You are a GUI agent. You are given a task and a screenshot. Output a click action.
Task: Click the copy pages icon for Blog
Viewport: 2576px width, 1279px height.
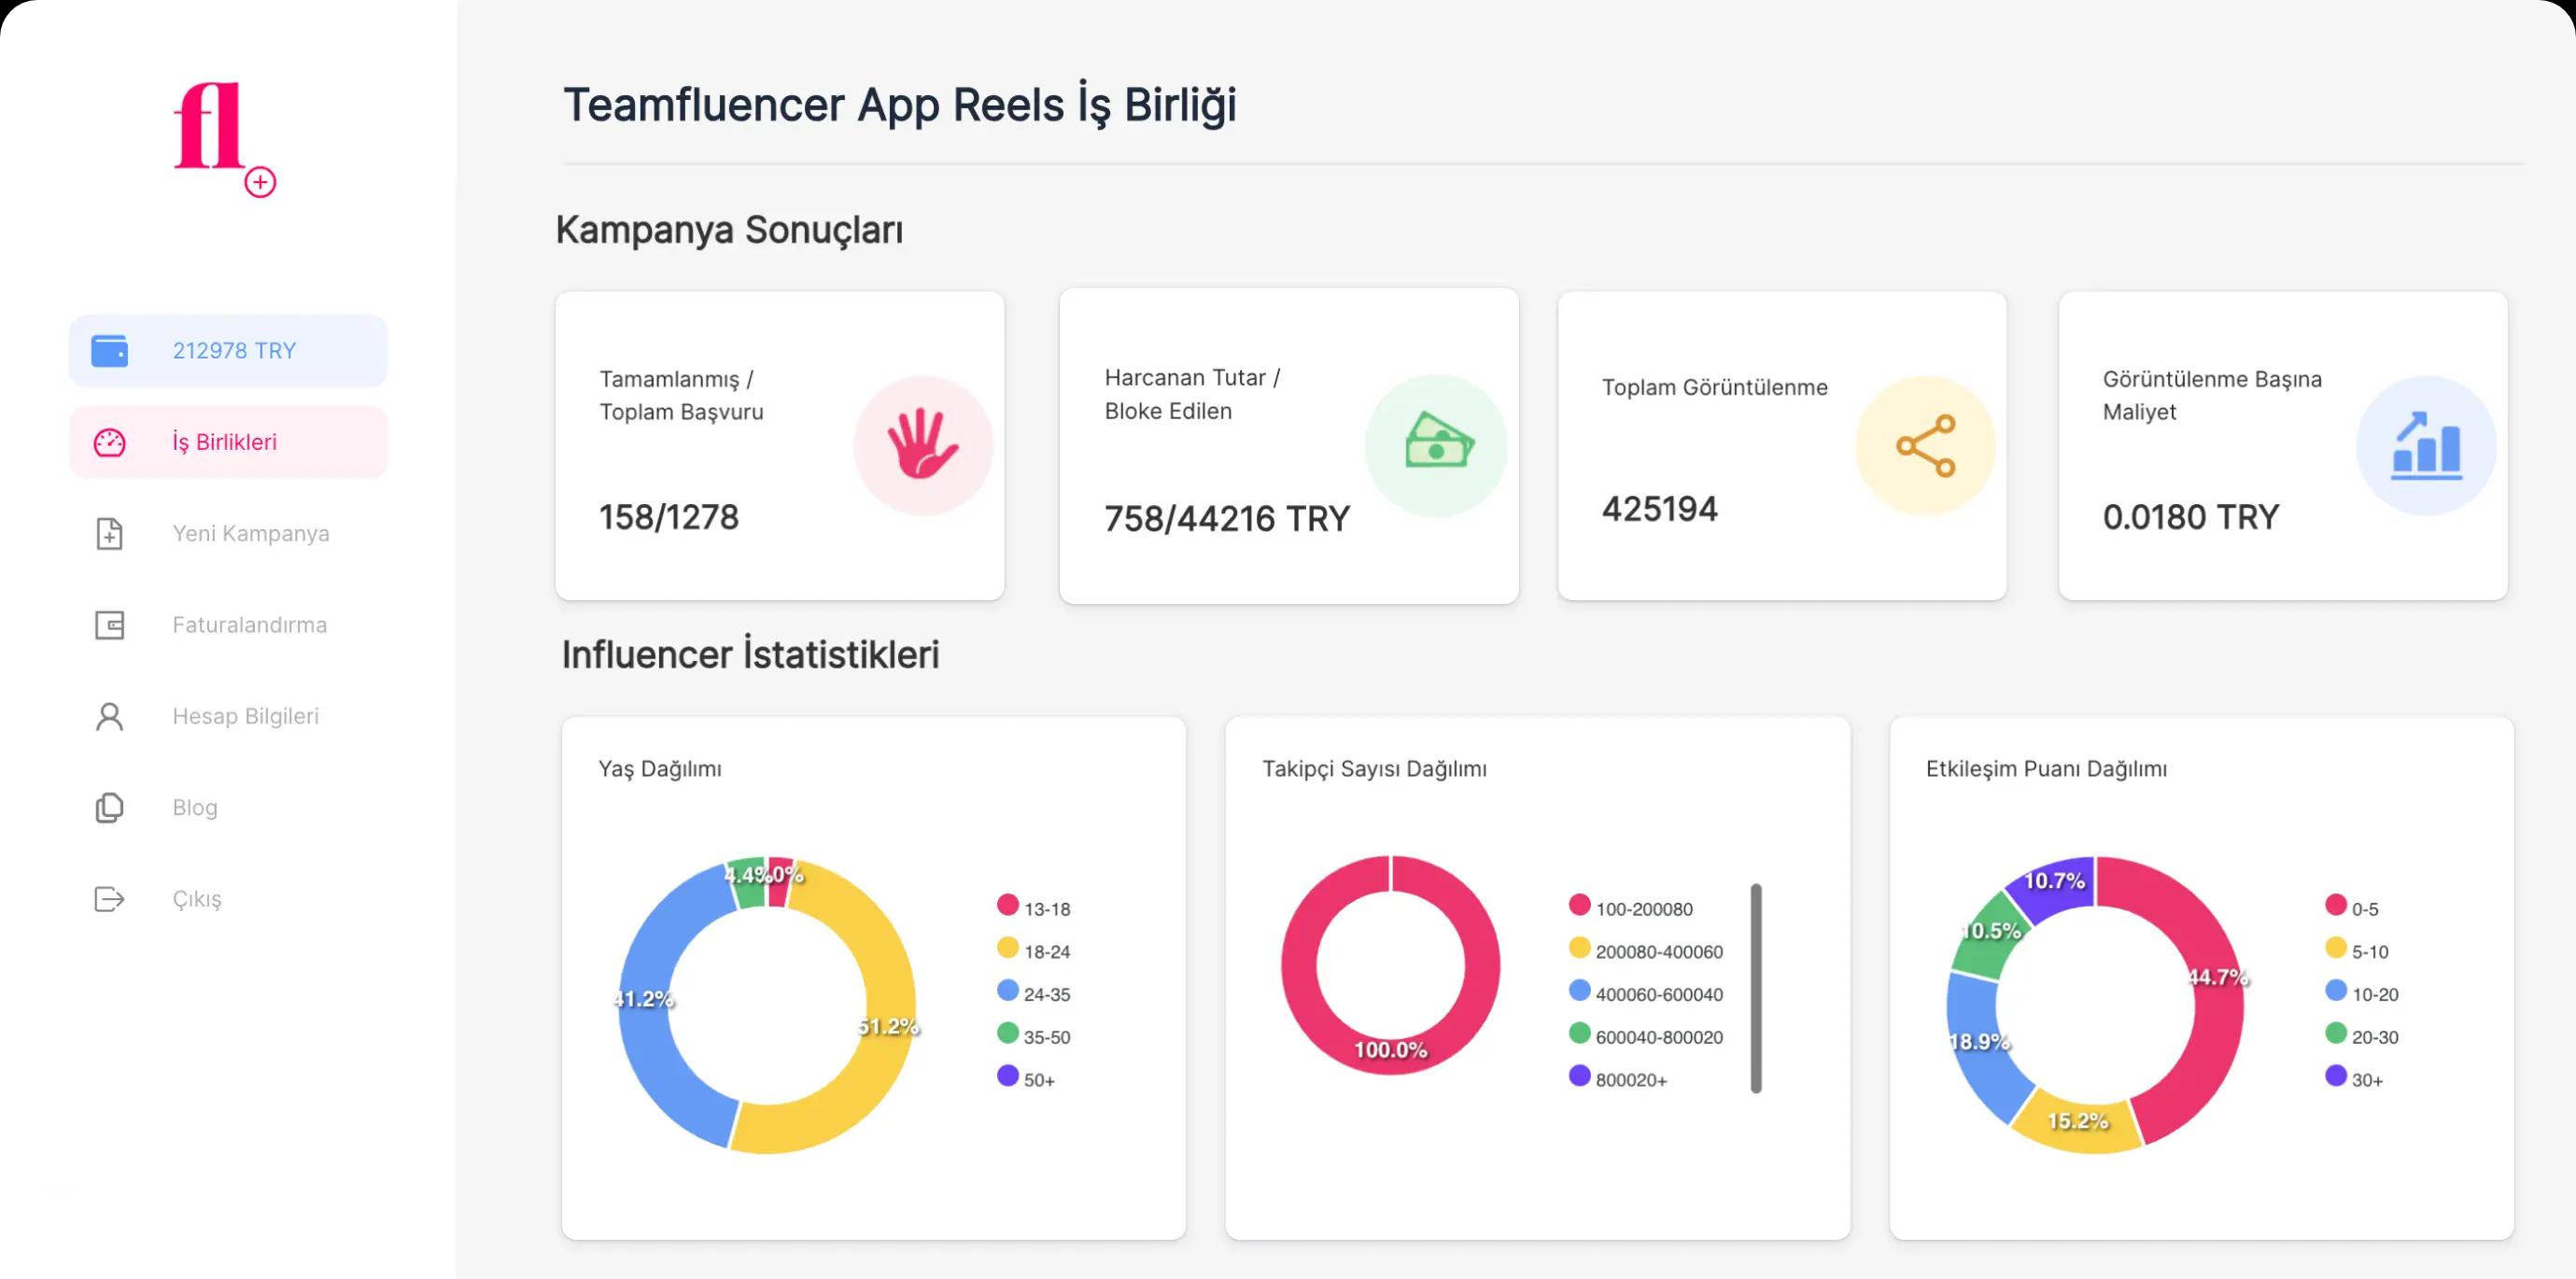pos(110,808)
